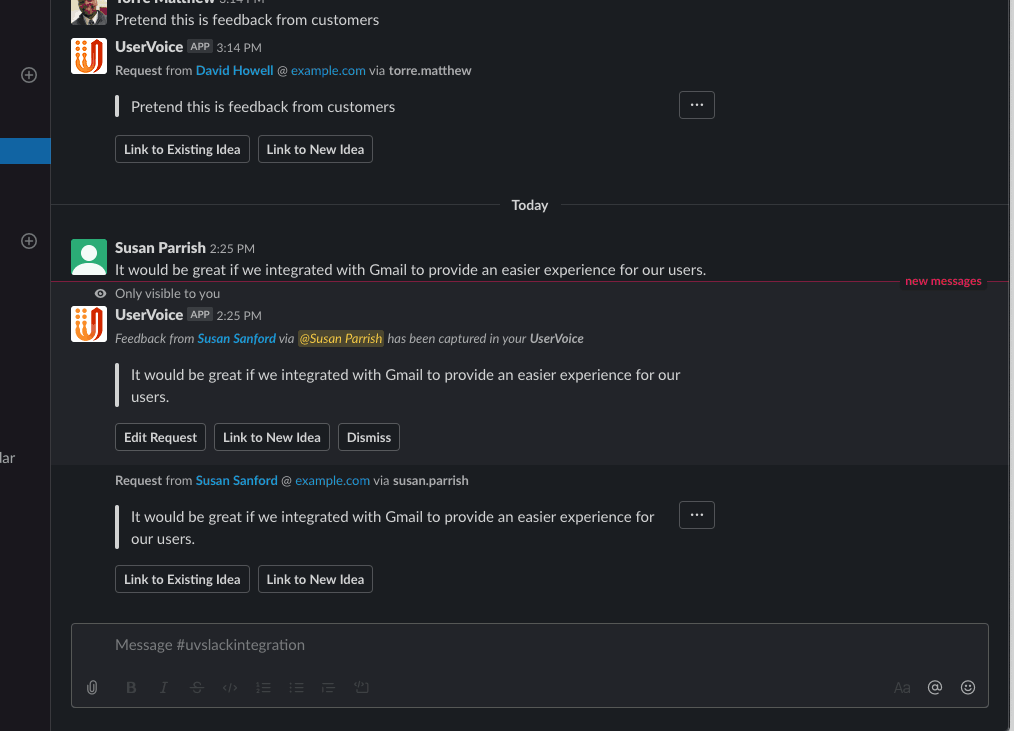Click Link to New Idea under Susan Sanford request
Image resolution: width=1014 pixels, height=731 pixels.
point(315,580)
